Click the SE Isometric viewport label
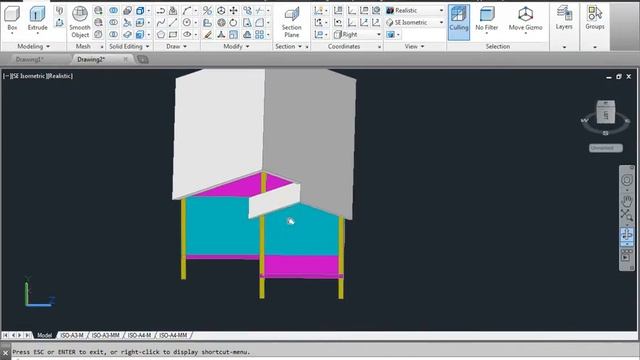This screenshot has height=360, width=640. point(29,76)
